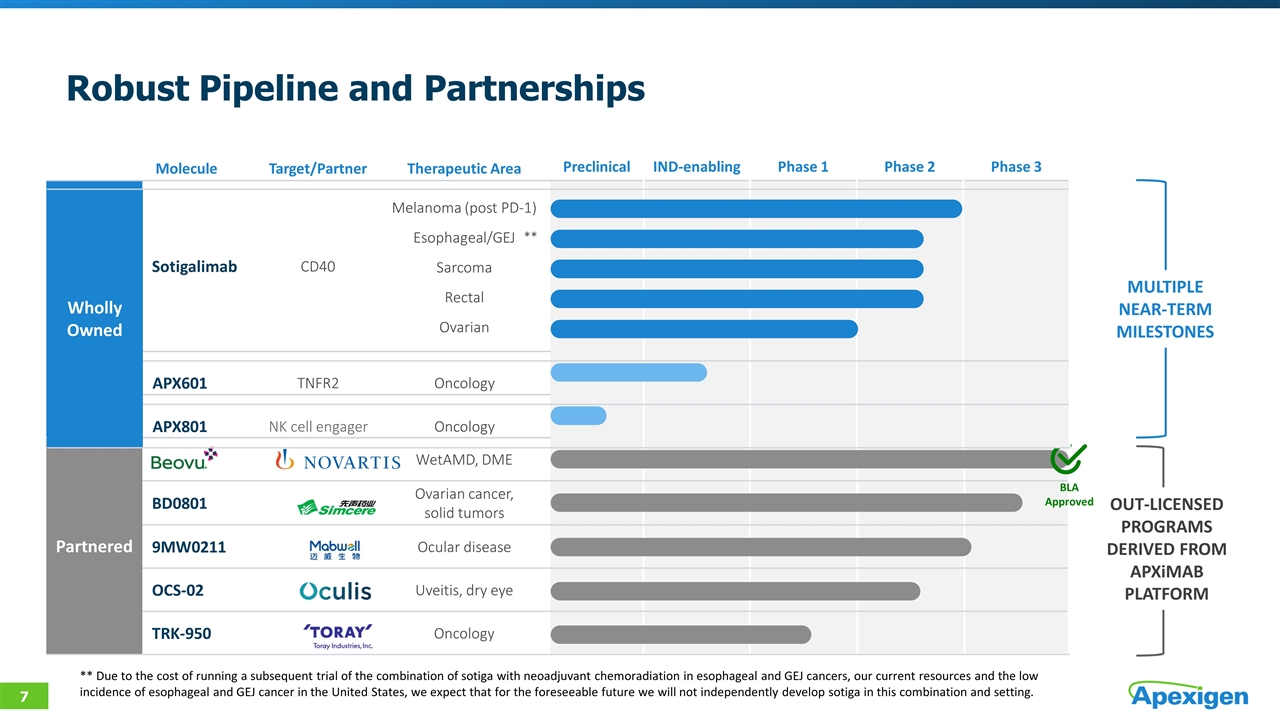The height and width of the screenshot is (720, 1280).
Task: Select the Phase 1 header
Action: (803, 166)
